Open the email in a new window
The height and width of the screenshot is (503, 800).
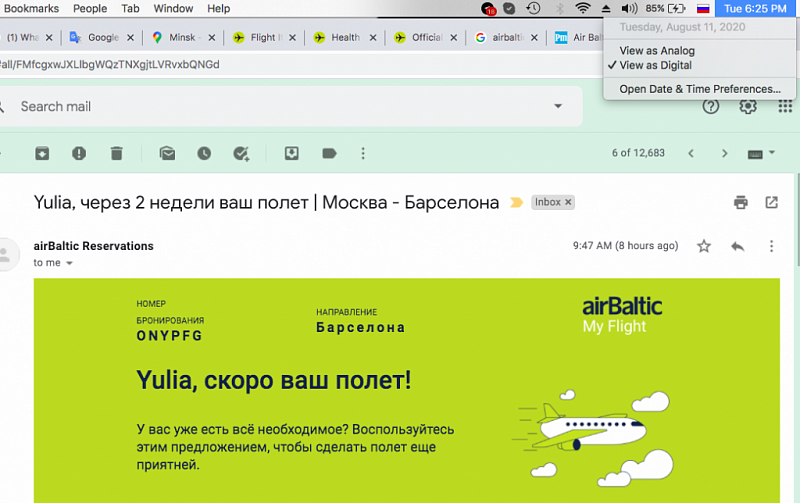tap(771, 203)
